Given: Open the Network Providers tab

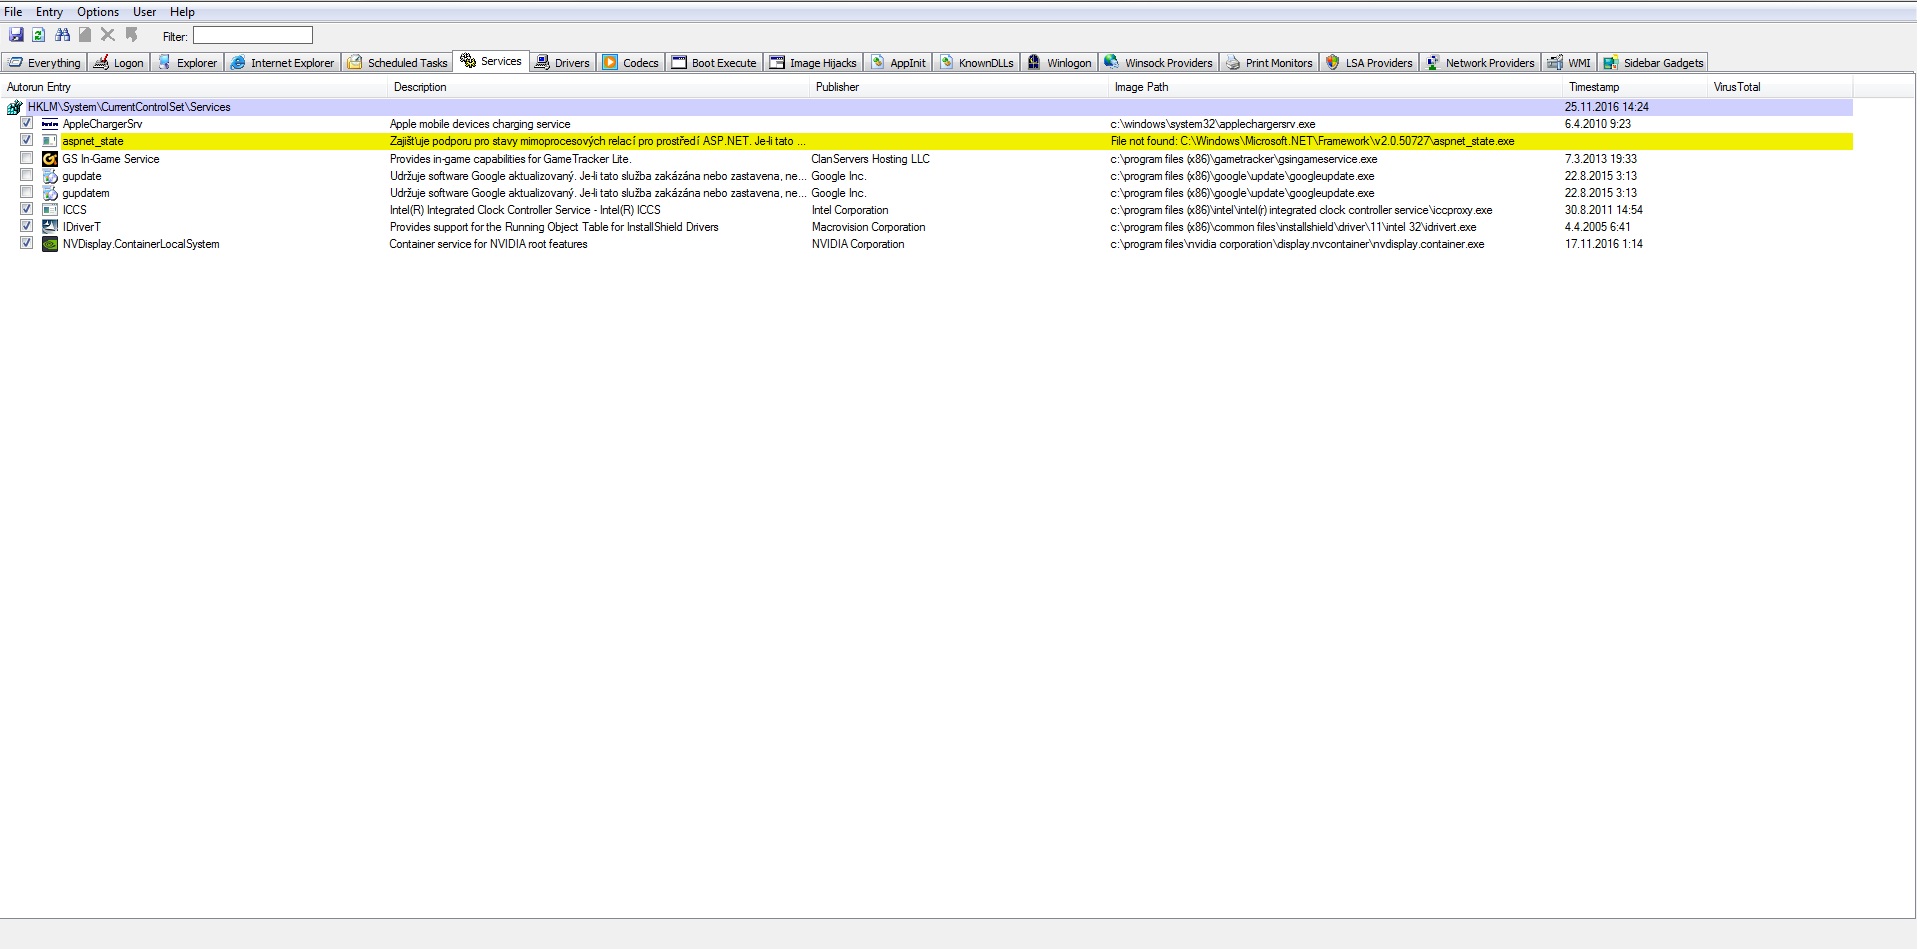Looking at the screenshot, I should click(1480, 63).
